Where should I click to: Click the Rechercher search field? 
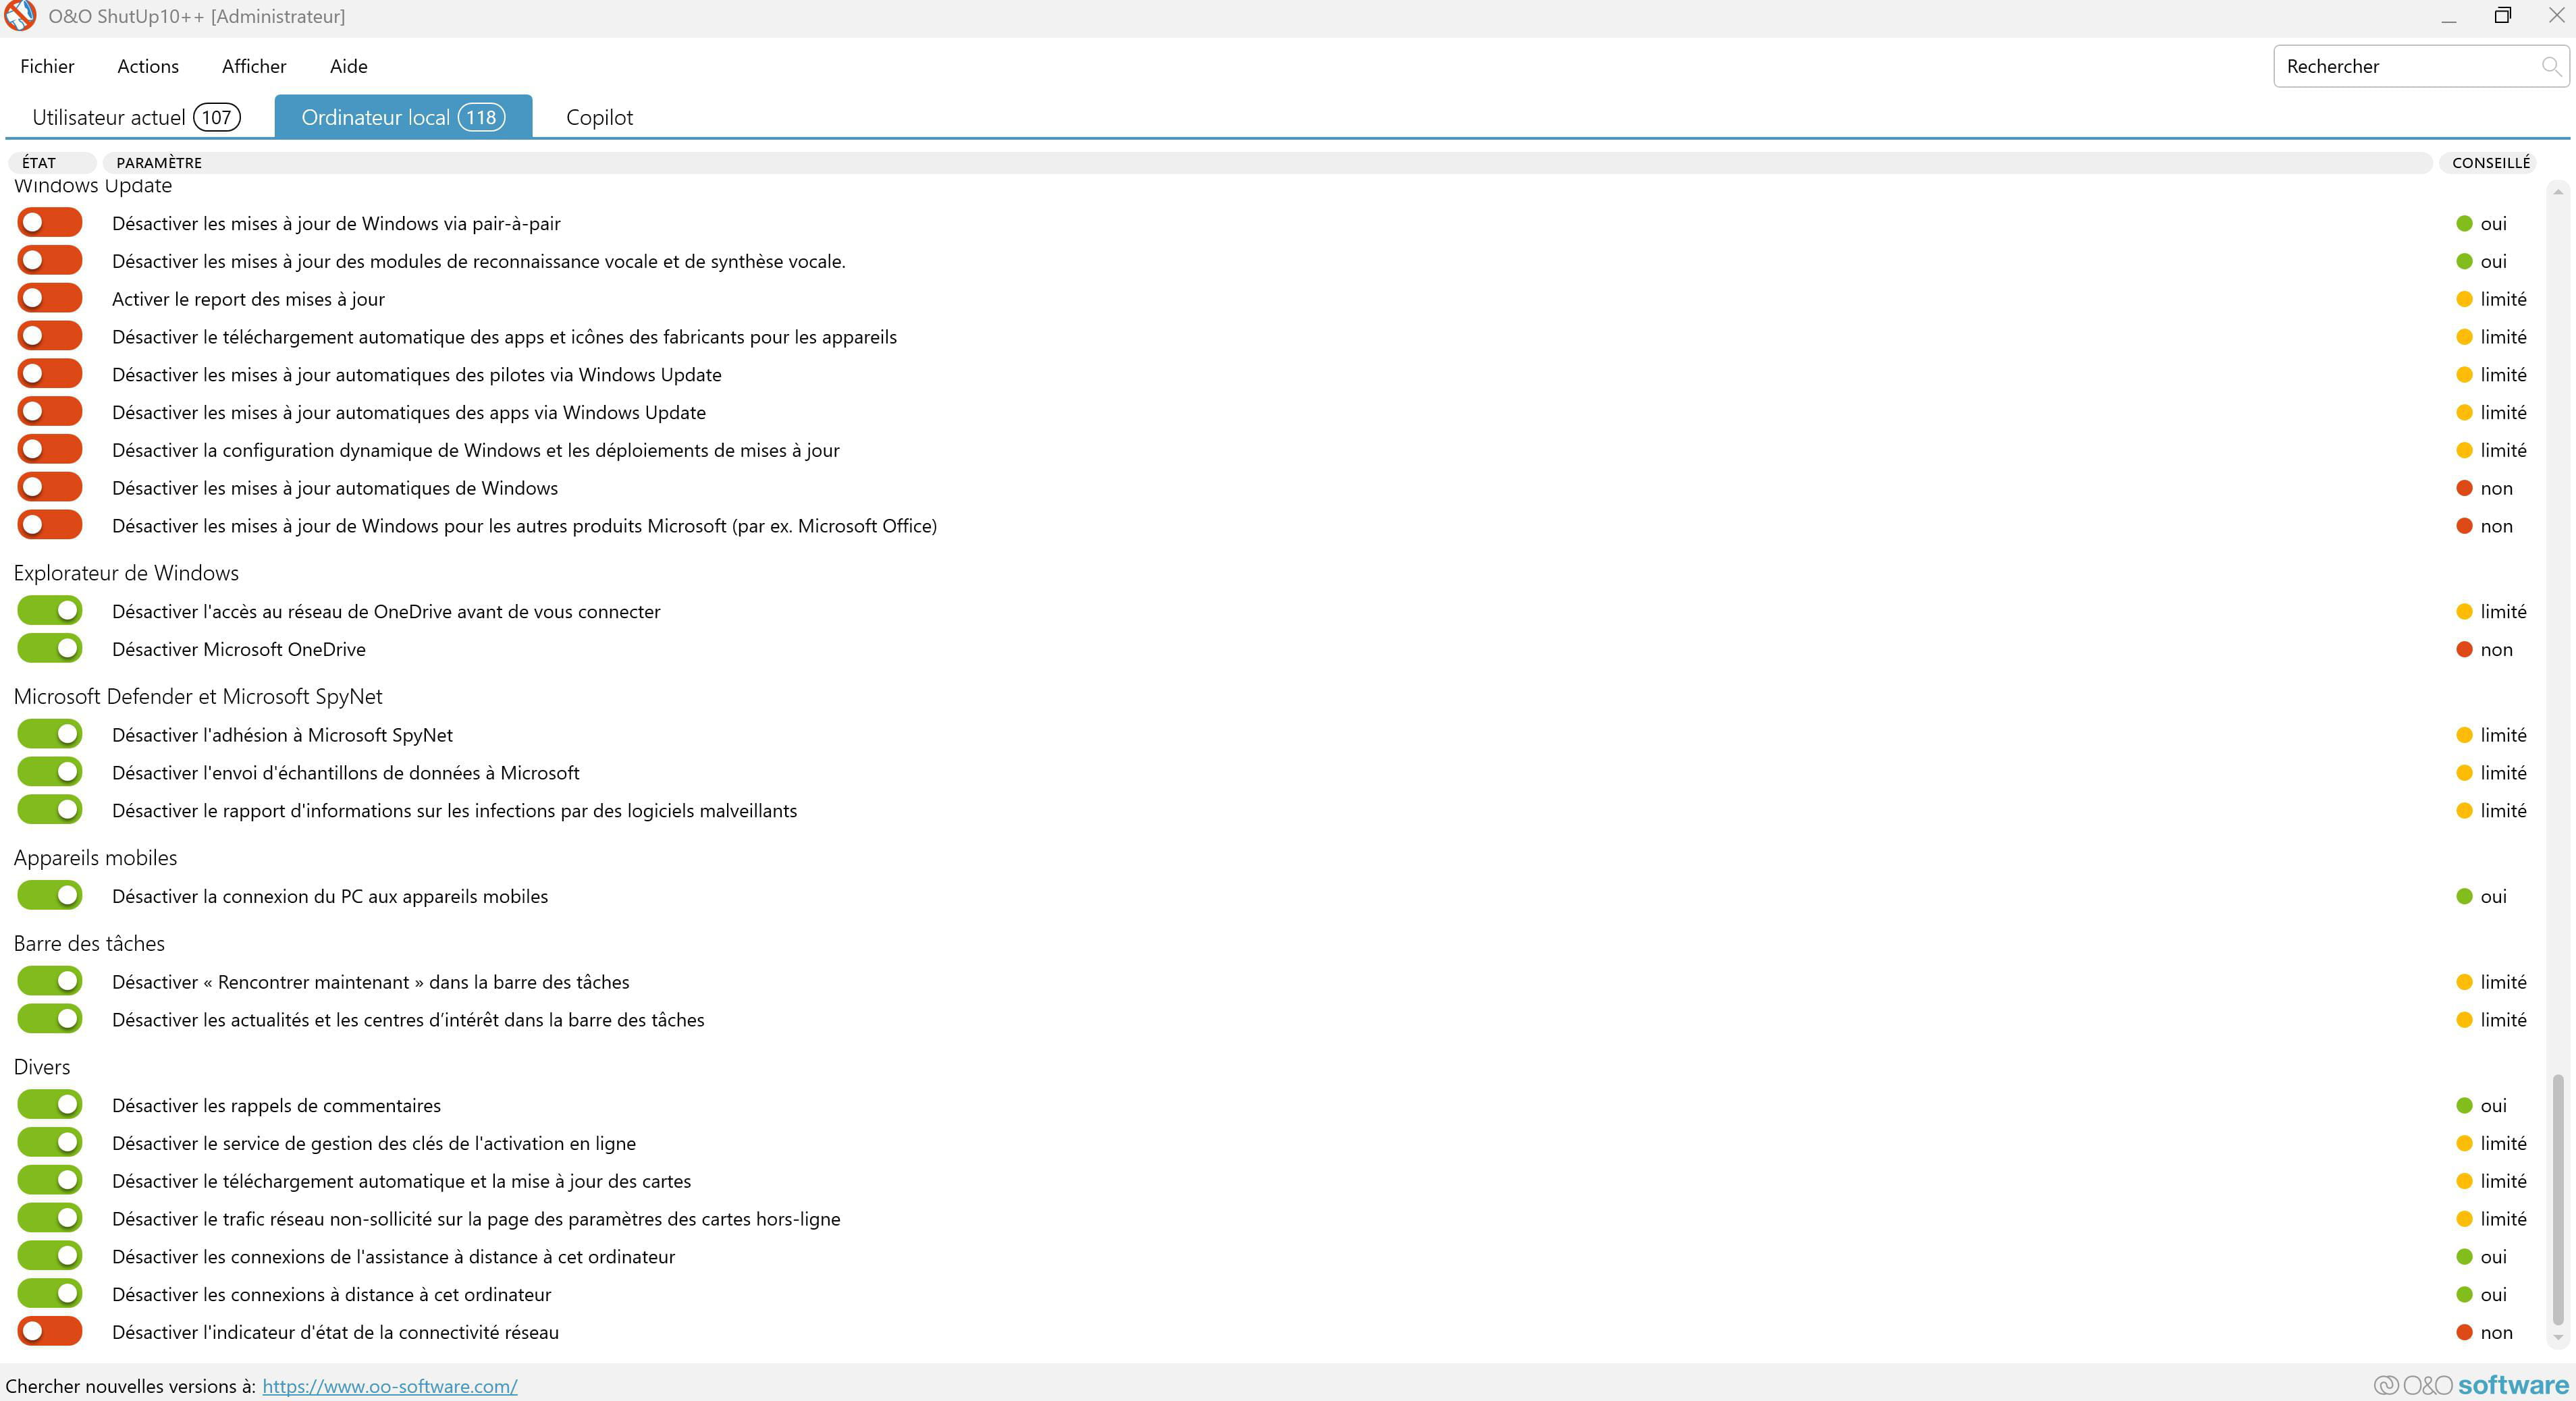tap(2400, 66)
